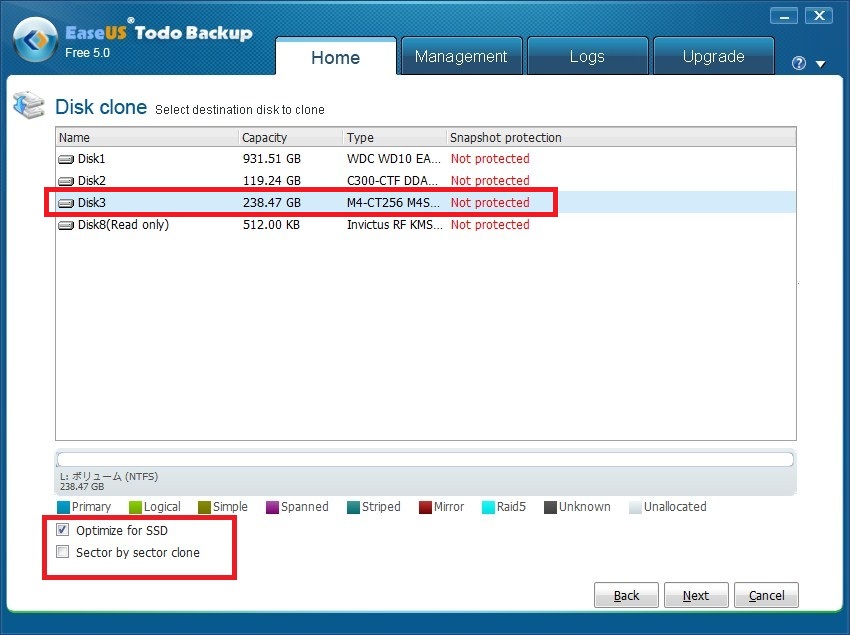Screen dimensions: 850x635
Task: Cancel the disk clone wizard
Action: pos(766,595)
